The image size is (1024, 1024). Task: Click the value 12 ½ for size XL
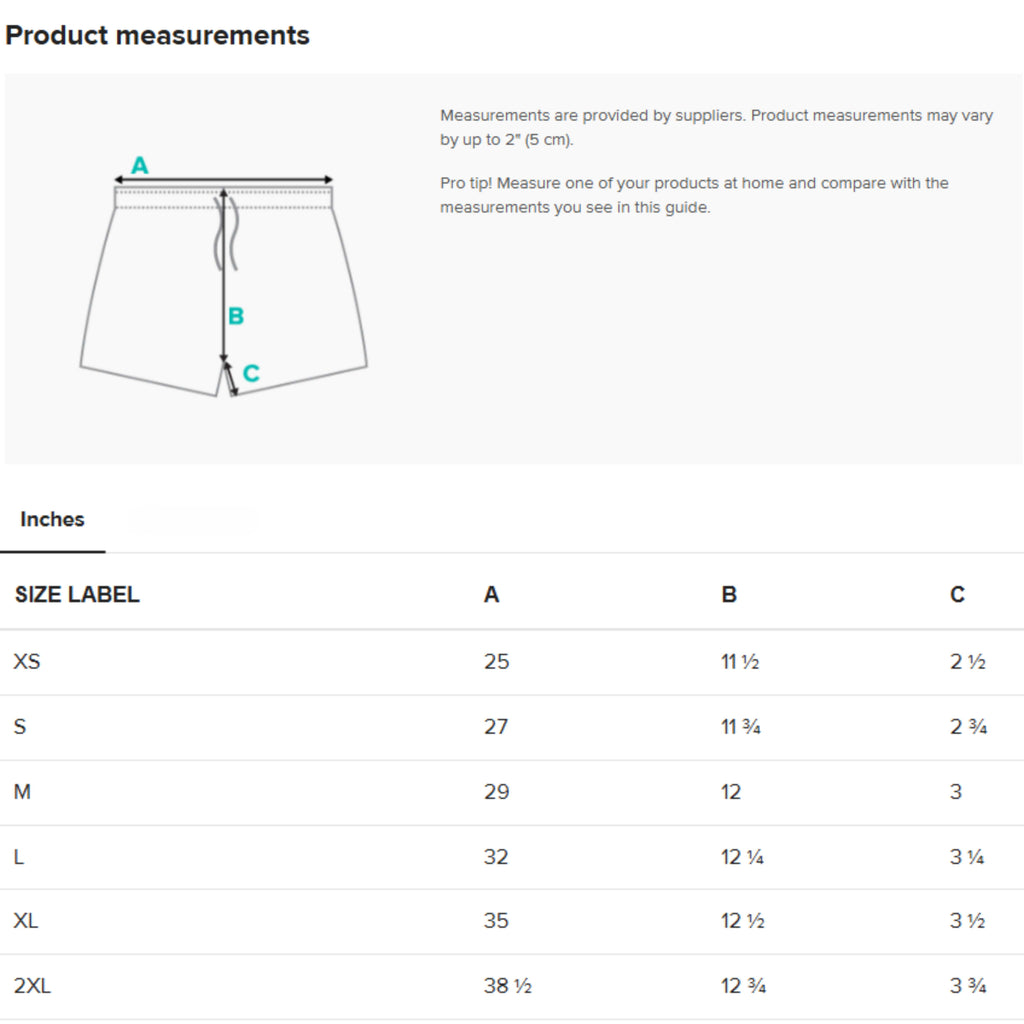coord(742,920)
